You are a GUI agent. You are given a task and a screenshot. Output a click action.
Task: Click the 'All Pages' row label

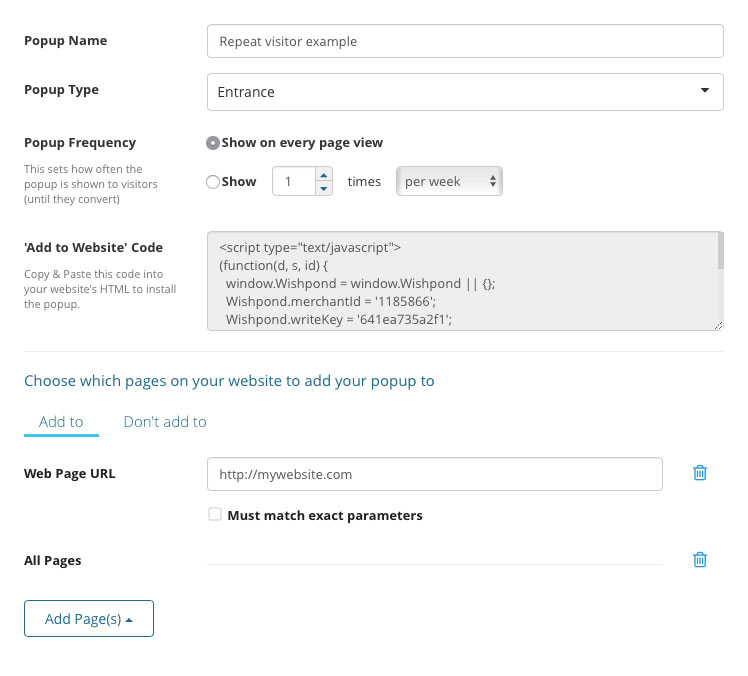pyautogui.click(x=53, y=560)
